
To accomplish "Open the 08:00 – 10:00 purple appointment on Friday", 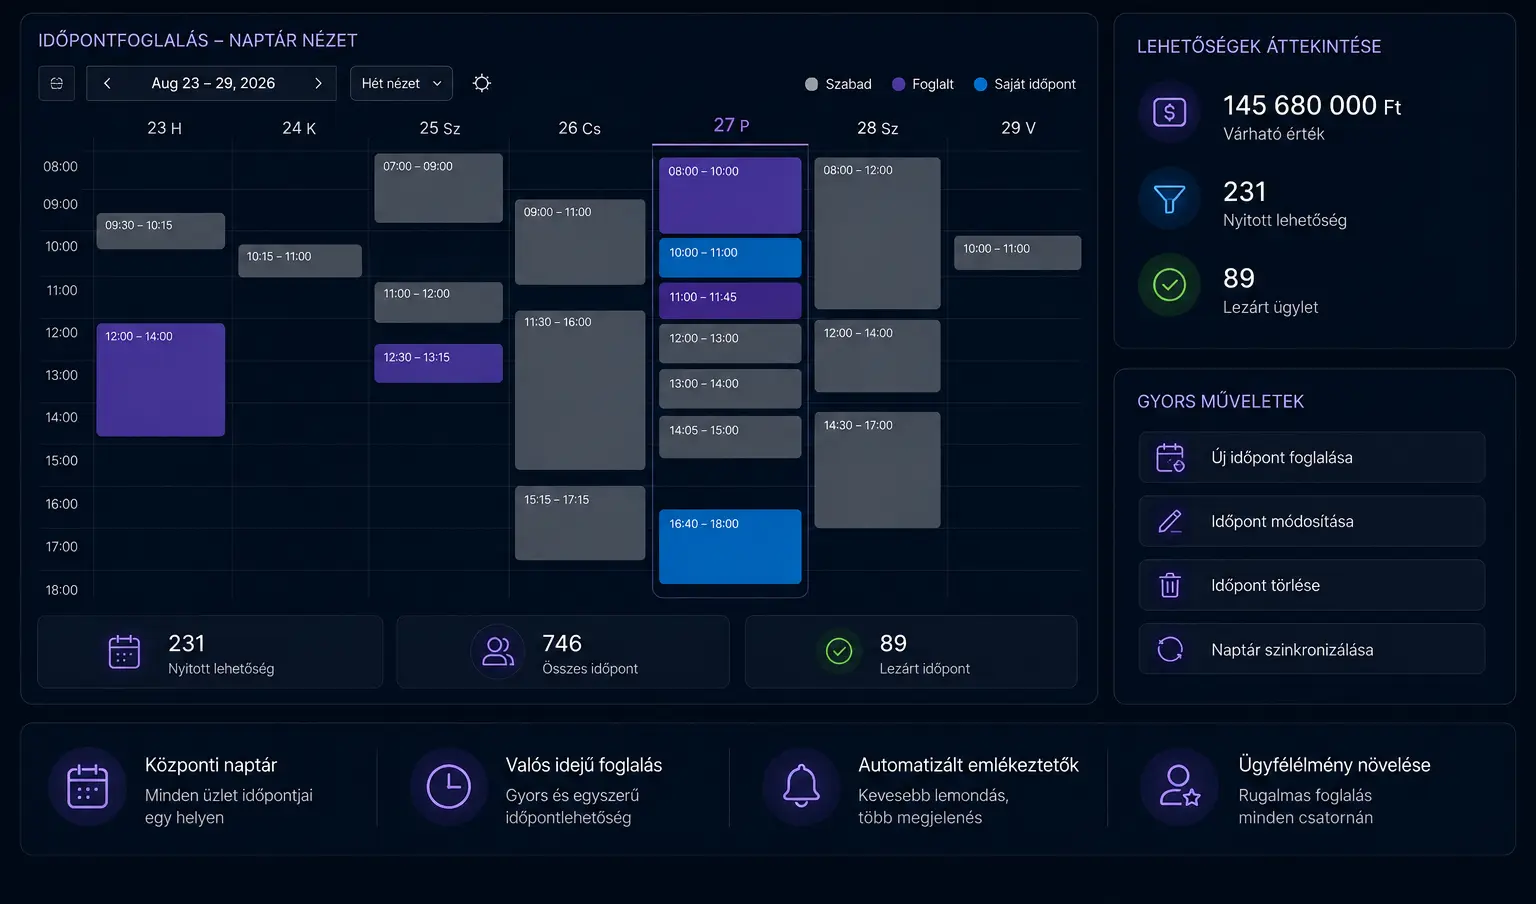I will coord(730,196).
